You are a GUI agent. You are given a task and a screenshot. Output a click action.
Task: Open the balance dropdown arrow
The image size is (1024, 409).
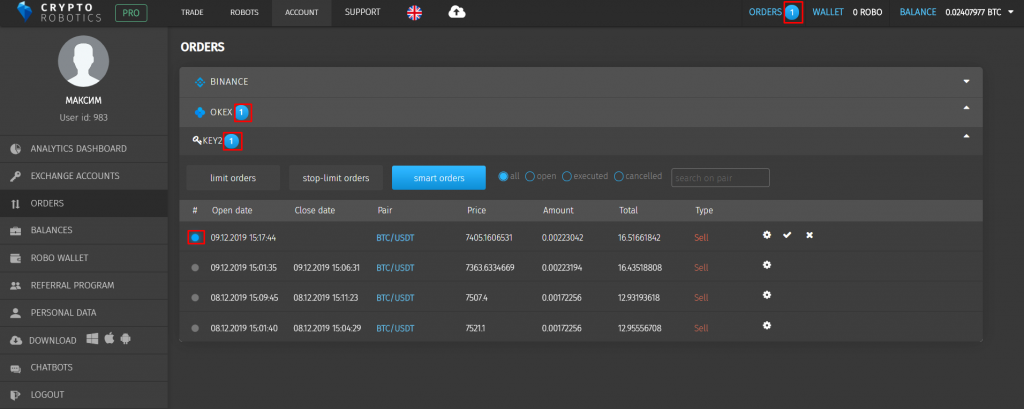pos(1011,12)
